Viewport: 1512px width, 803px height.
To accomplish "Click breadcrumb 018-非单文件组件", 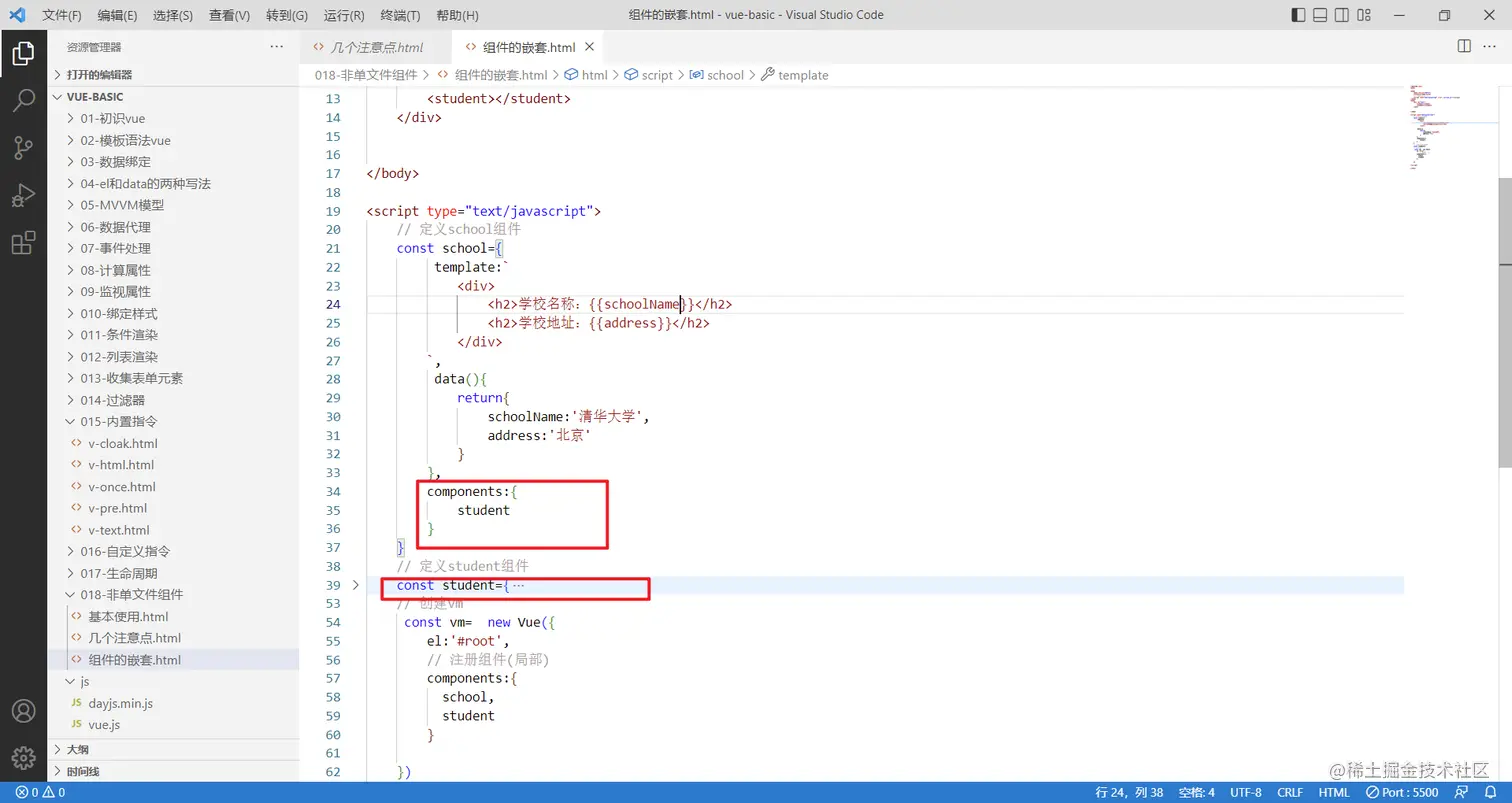I will [366, 75].
